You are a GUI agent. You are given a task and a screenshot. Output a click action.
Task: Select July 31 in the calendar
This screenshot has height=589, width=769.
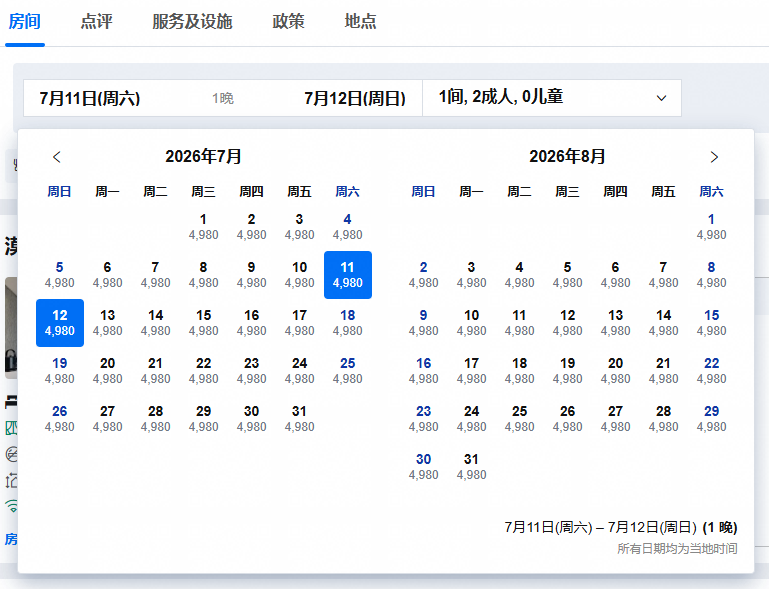(x=299, y=419)
